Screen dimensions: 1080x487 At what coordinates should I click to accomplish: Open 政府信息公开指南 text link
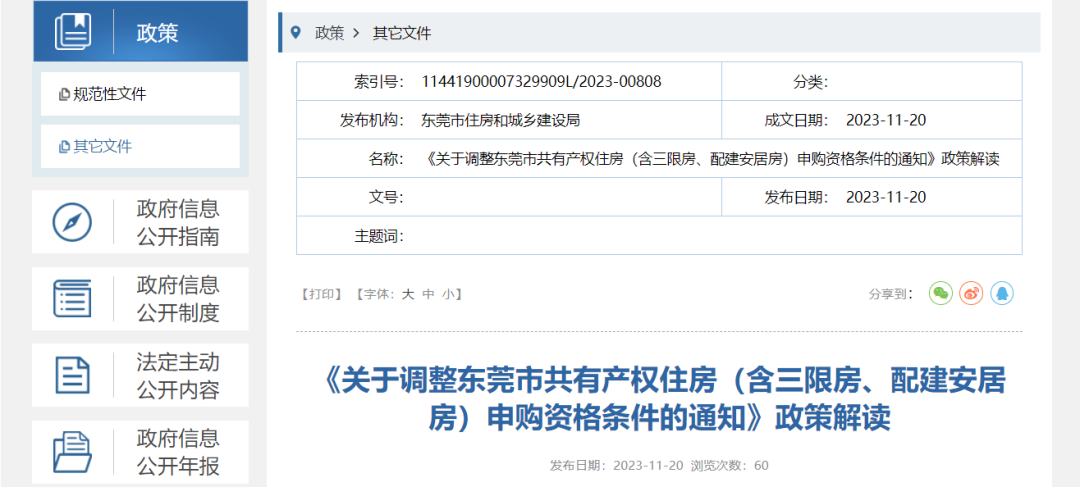pyautogui.click(x=178, y=222)
